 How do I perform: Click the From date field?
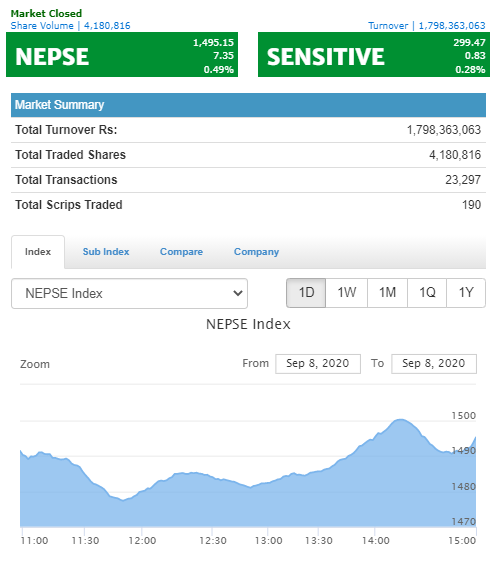[x=318, y=364]
